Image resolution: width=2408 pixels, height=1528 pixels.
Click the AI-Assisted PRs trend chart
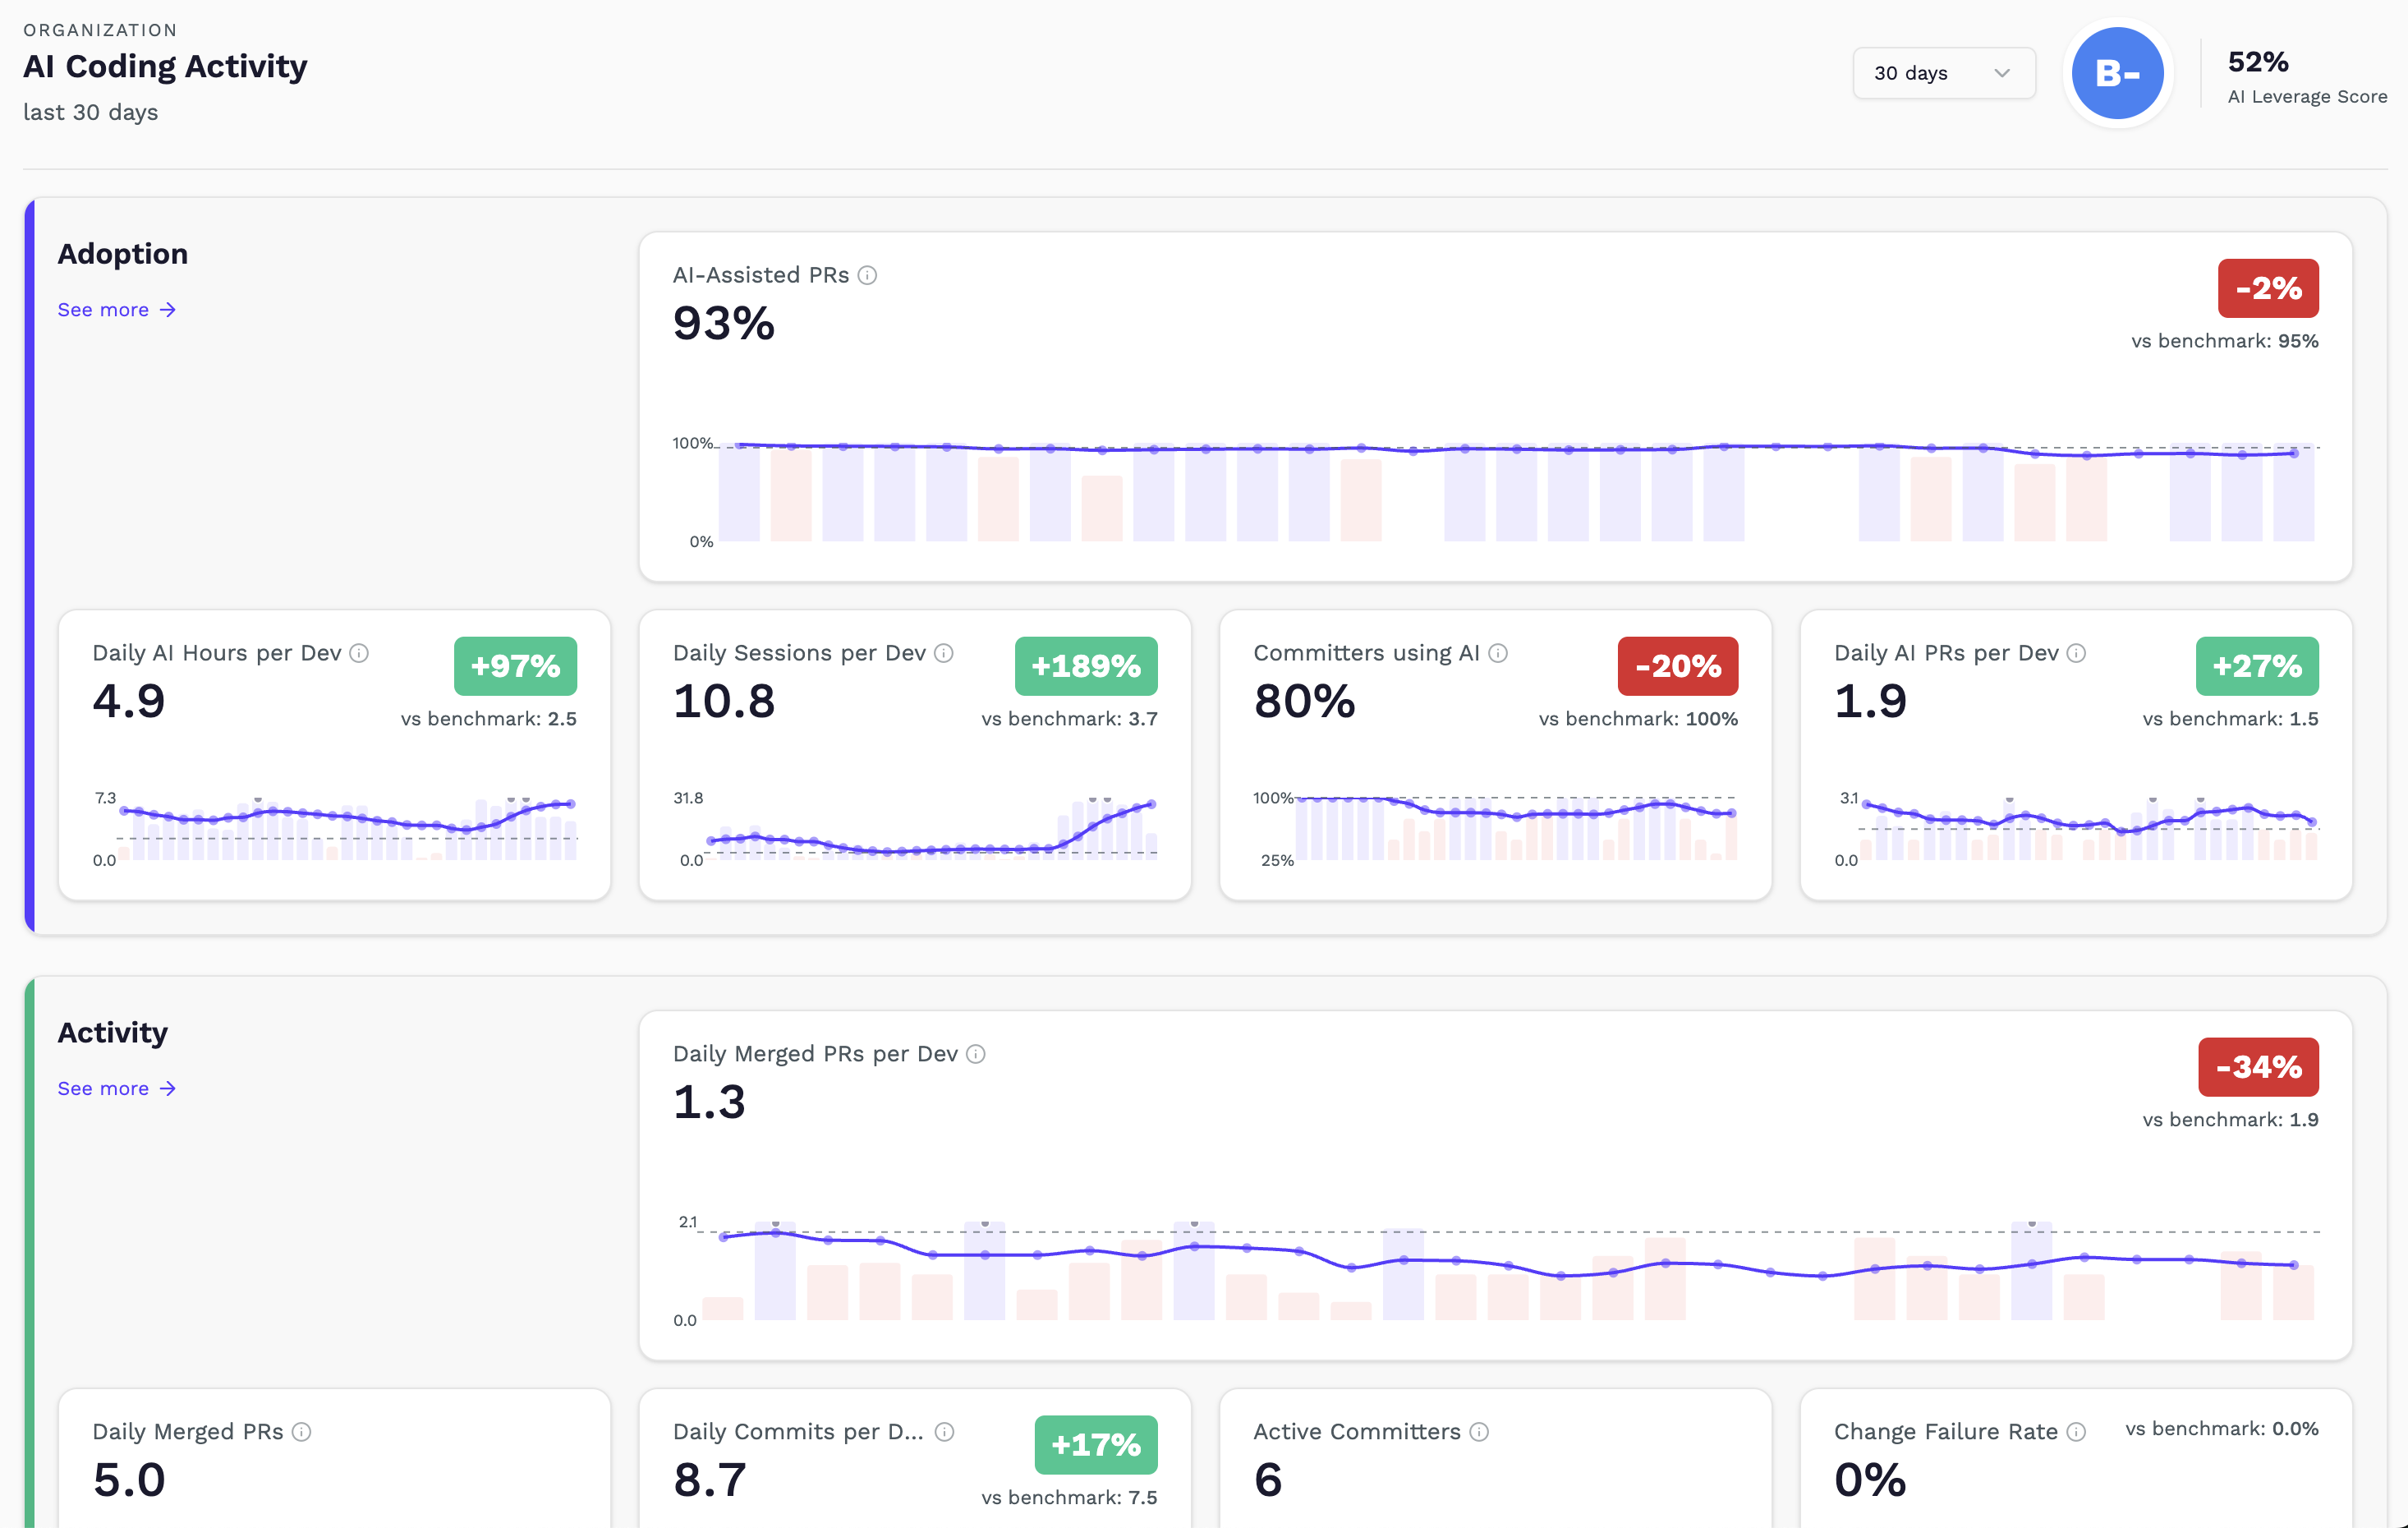tap(1496, 492)
